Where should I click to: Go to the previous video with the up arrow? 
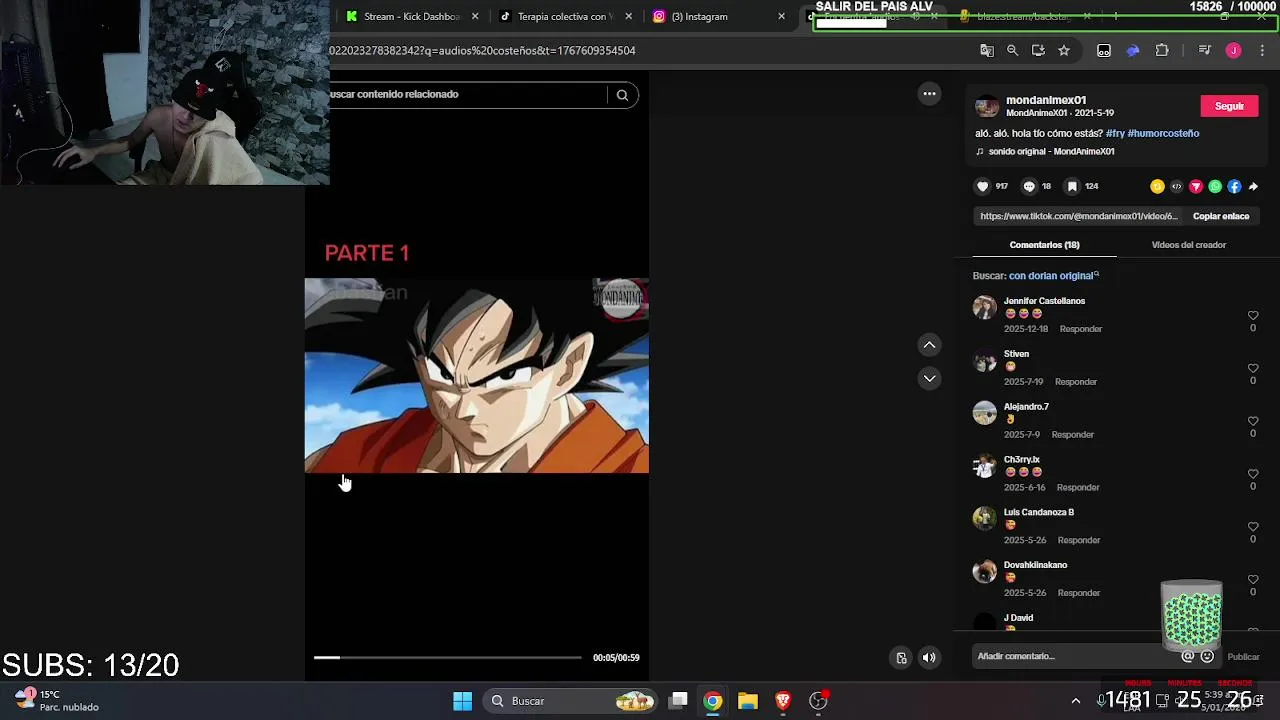pos(929,345)
